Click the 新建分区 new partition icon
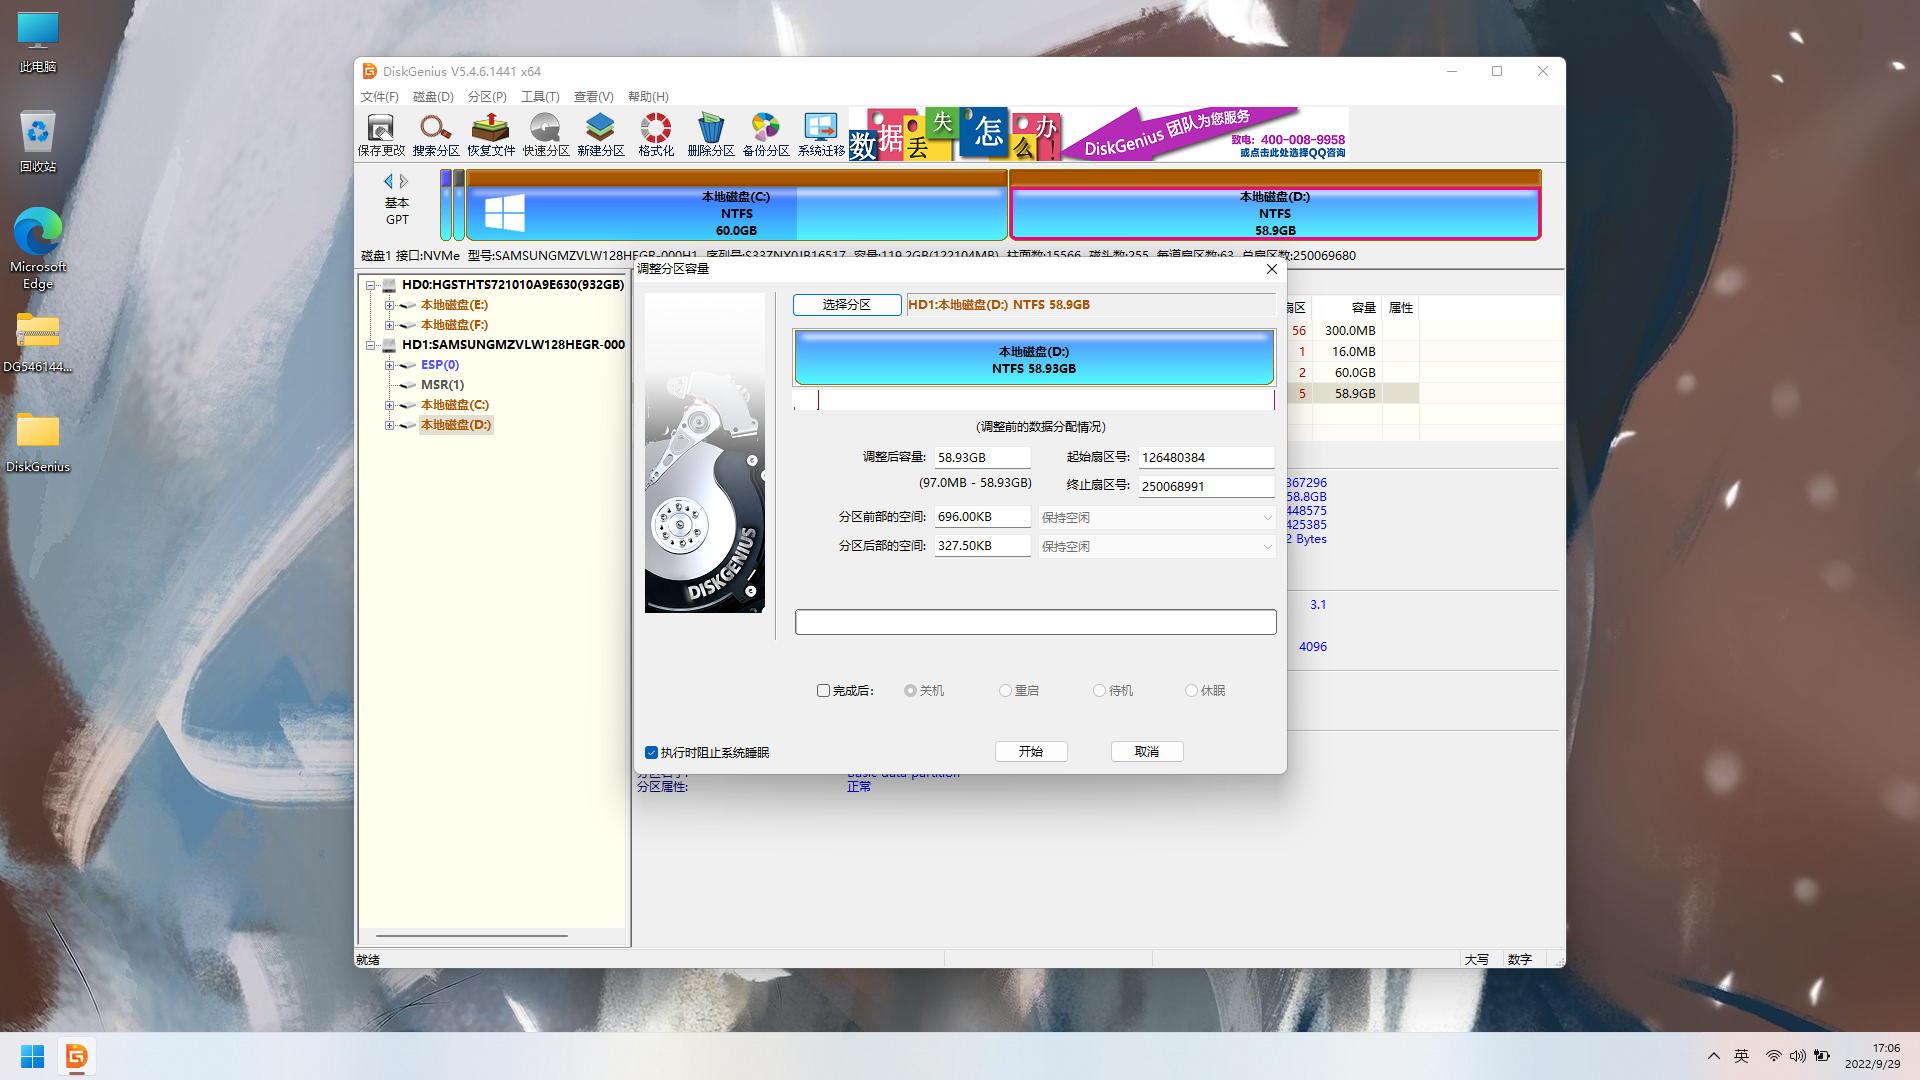 tap(601, 134)
